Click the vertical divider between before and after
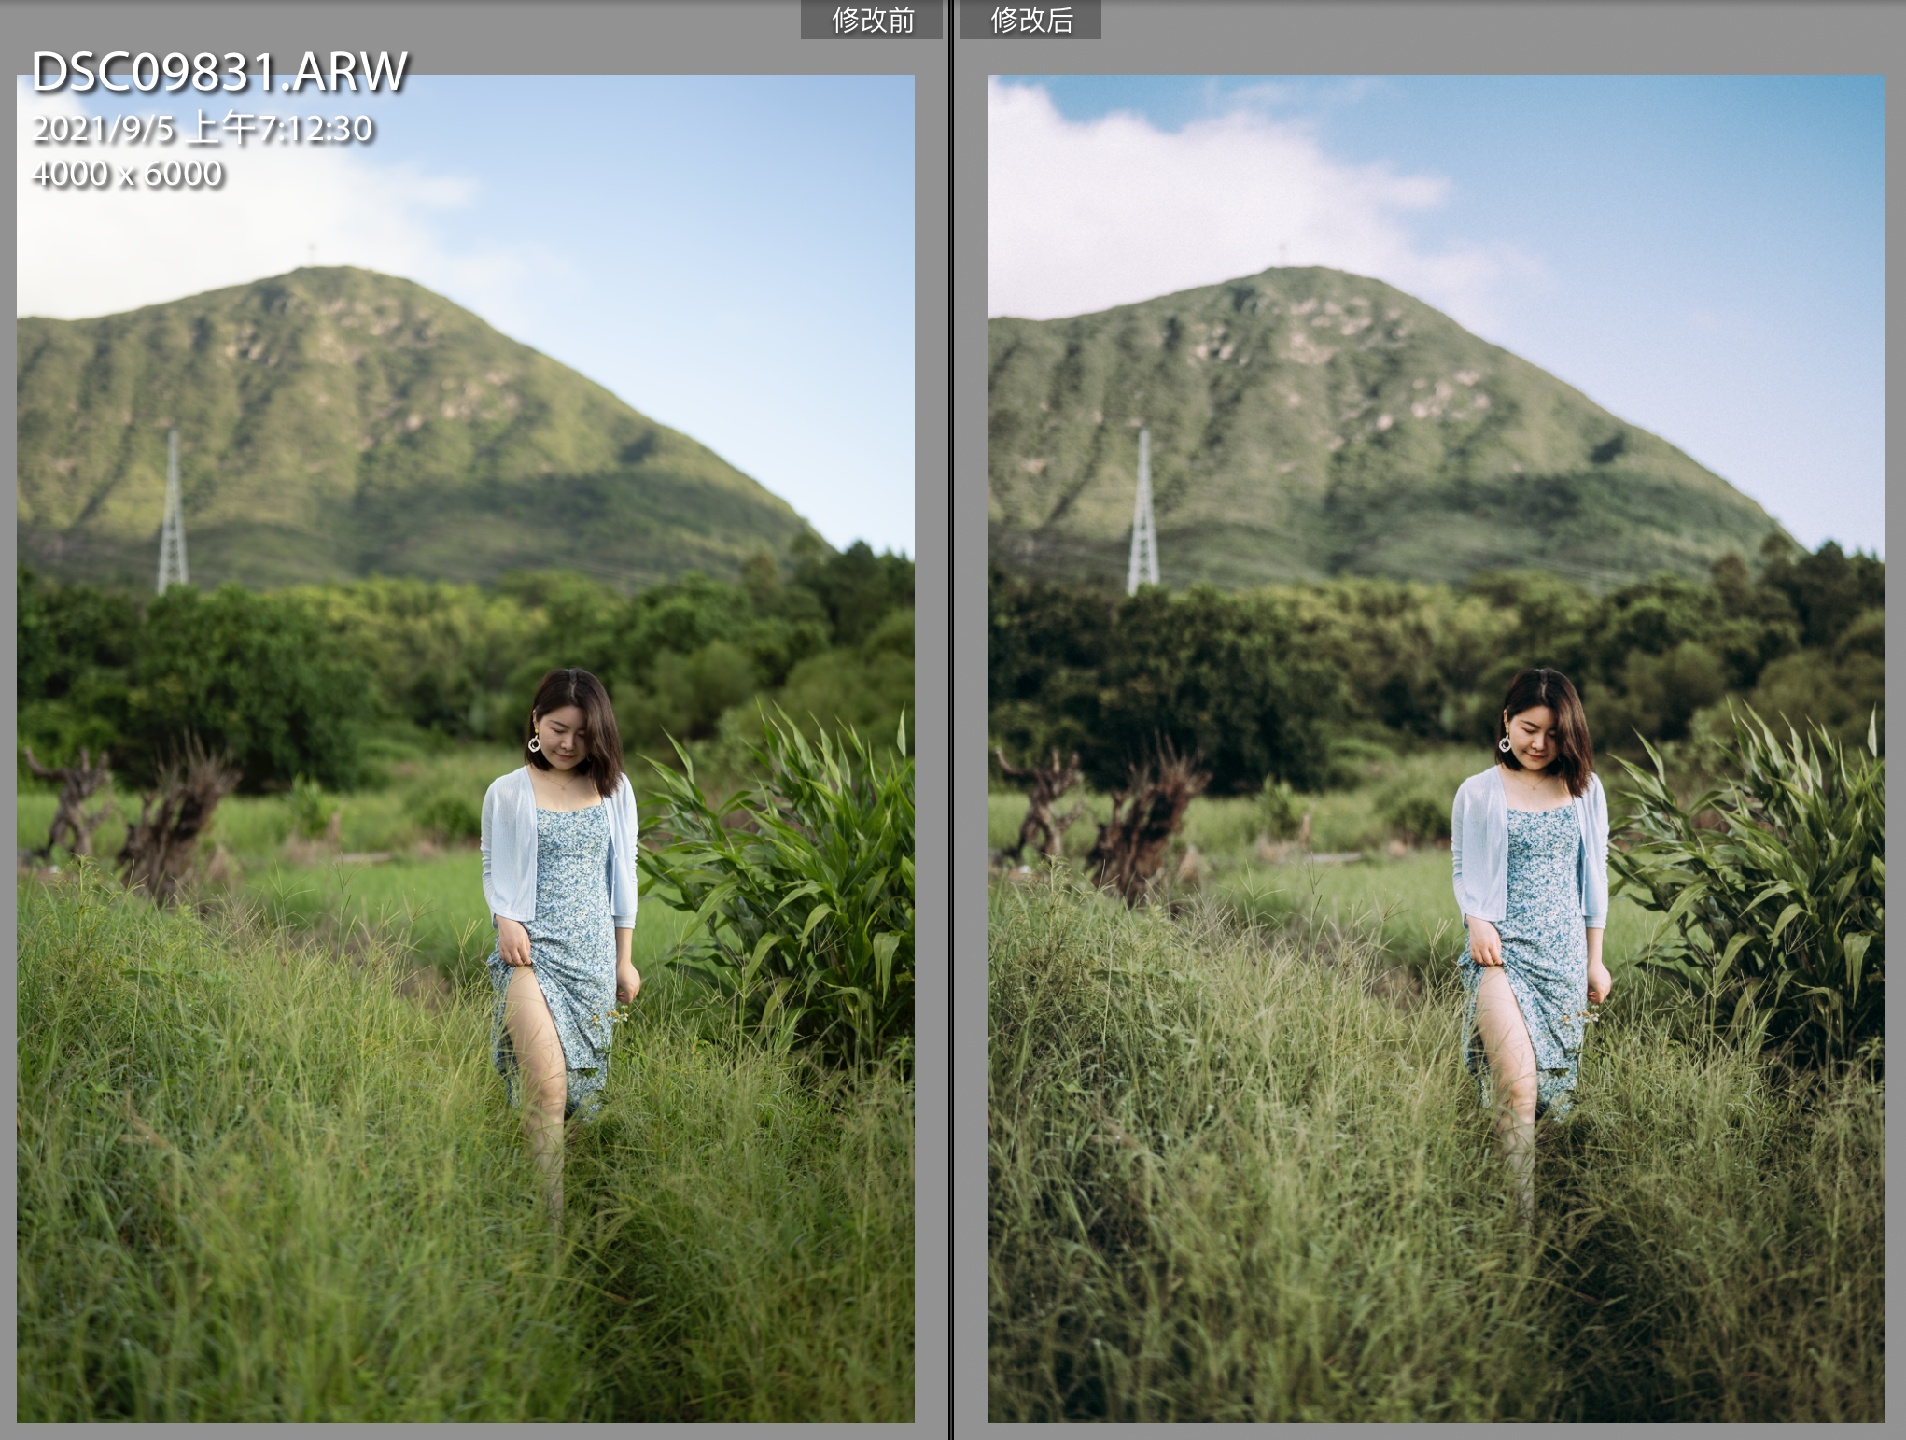Viewport: 1906px width, 1440px height. tap(951, 720)
